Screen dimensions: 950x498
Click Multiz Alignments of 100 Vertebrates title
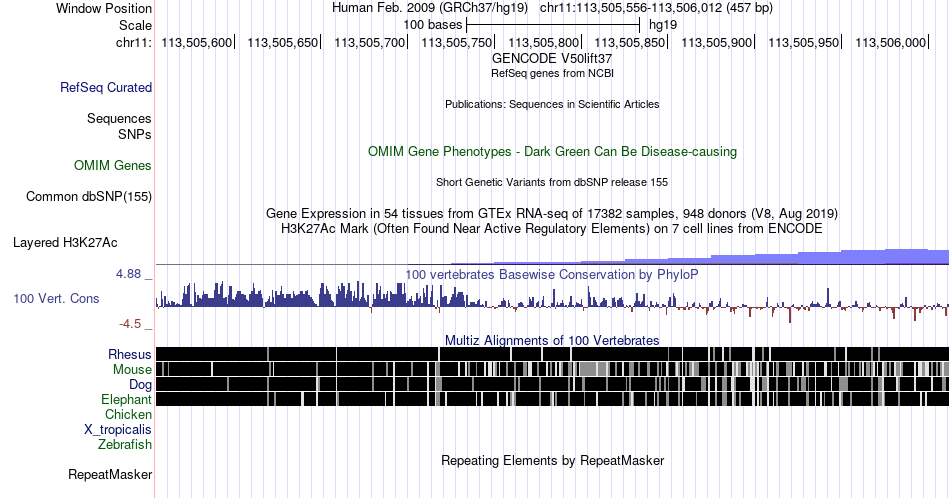(552, 340)
